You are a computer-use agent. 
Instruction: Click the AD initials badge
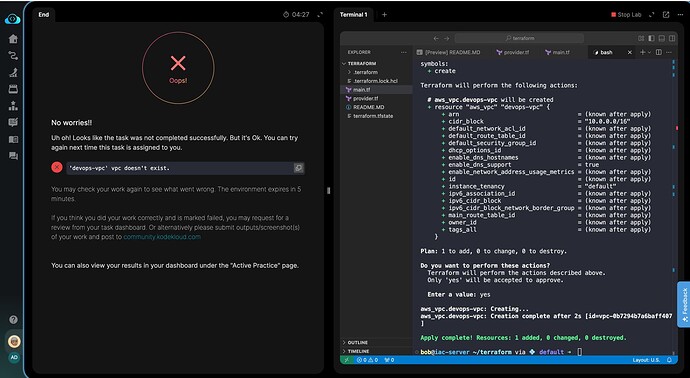point(14,357)
